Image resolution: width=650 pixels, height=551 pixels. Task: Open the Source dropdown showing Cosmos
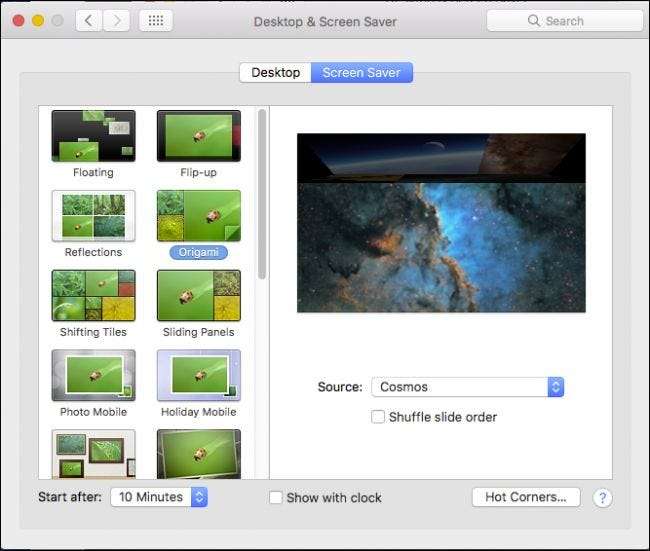click(467, 387)
